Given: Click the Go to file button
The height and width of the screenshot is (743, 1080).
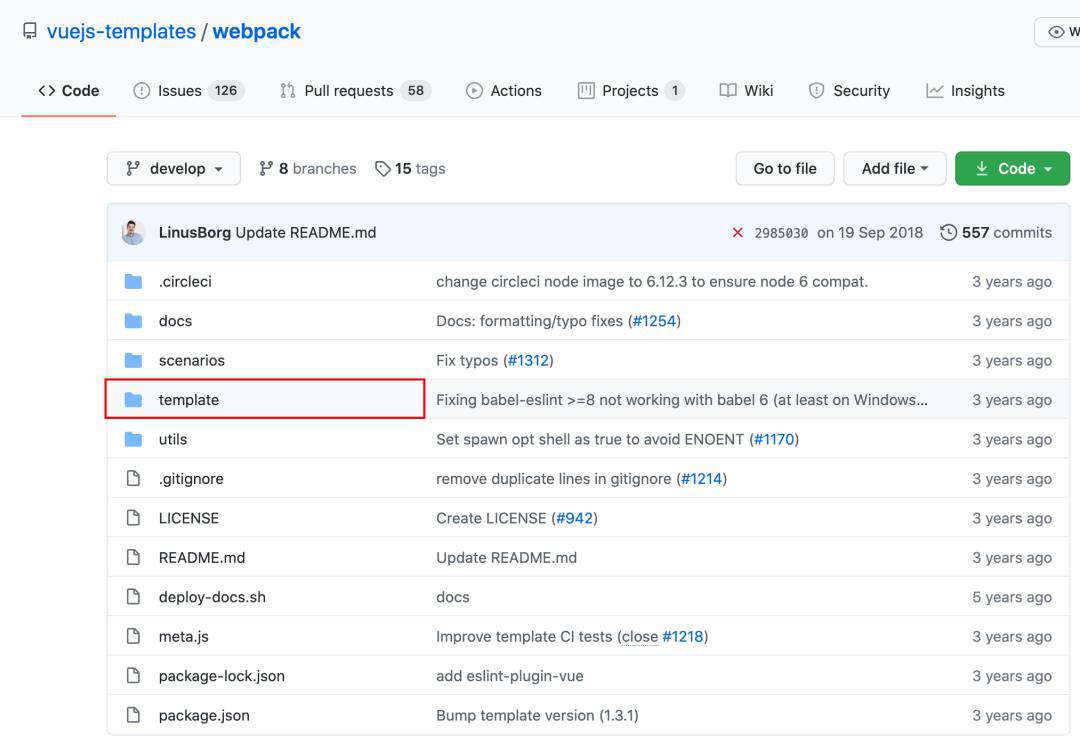Looking at the screenshot, I should [x=785, y=169].
